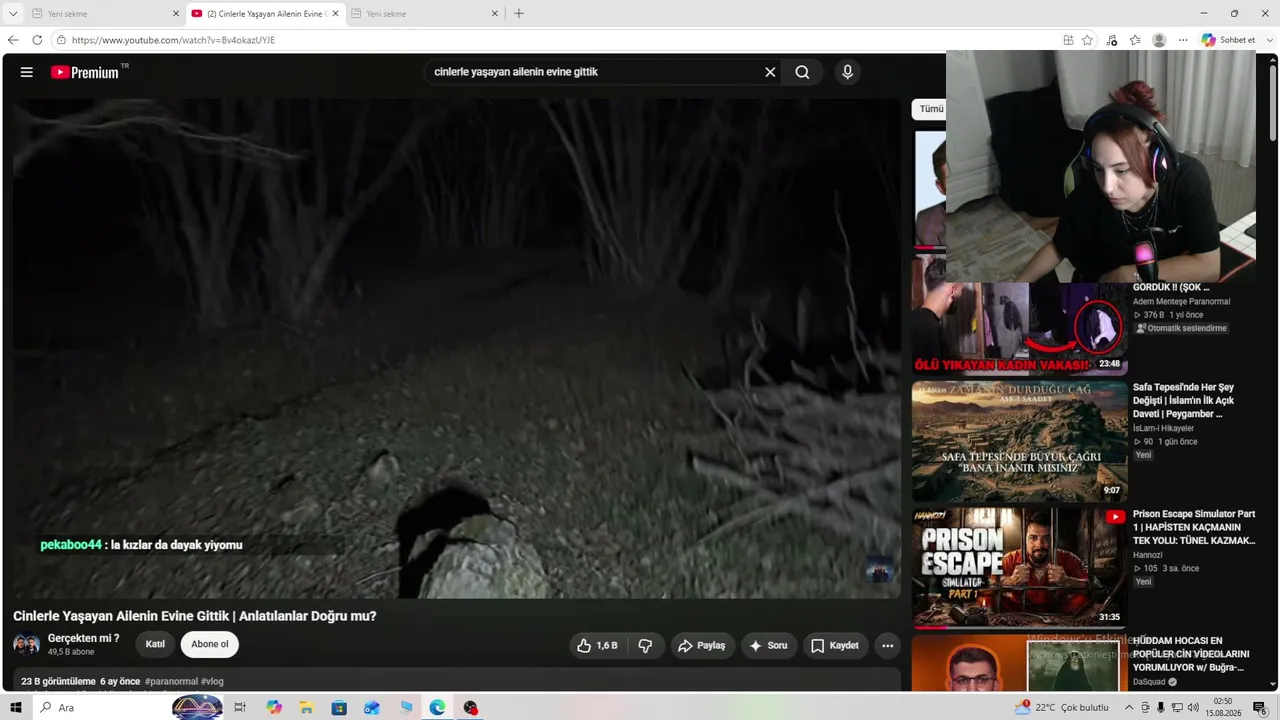The image size is (1280, 720).
Task: Open the HÜDDAM HOCASI EN POPÜLER CİN title
Action: [x=1190, y=654]
